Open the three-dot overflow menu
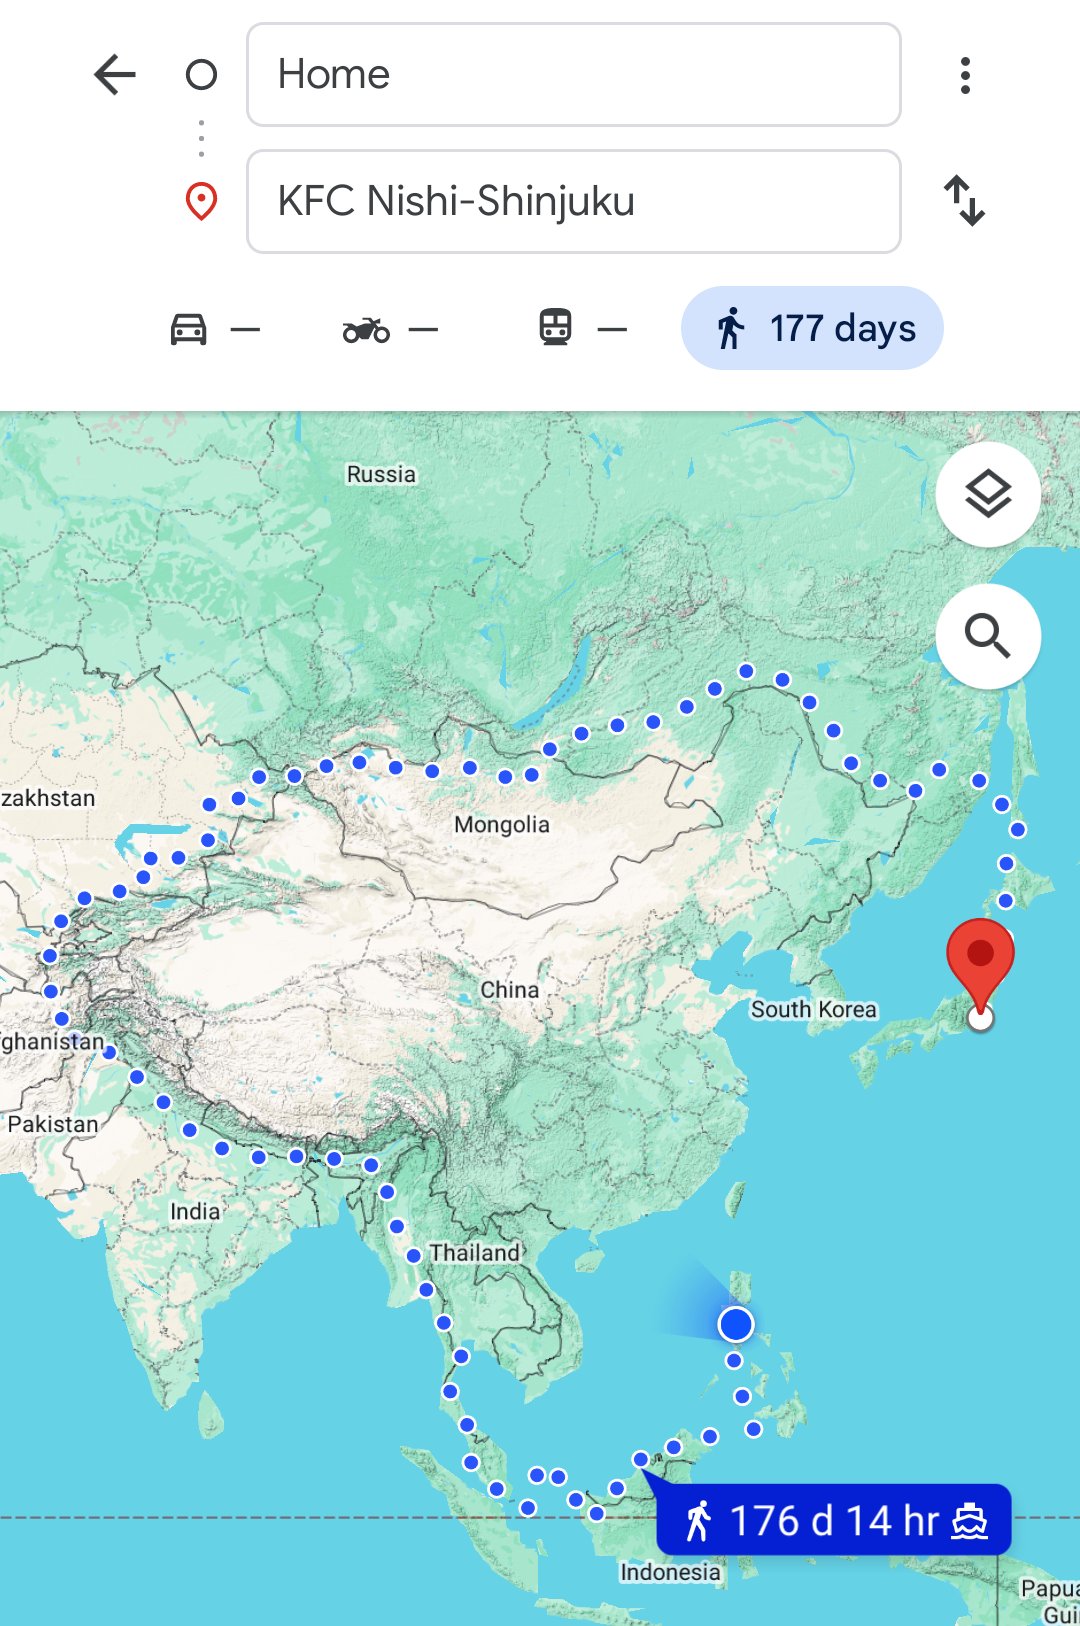 [x=965, y=75]
